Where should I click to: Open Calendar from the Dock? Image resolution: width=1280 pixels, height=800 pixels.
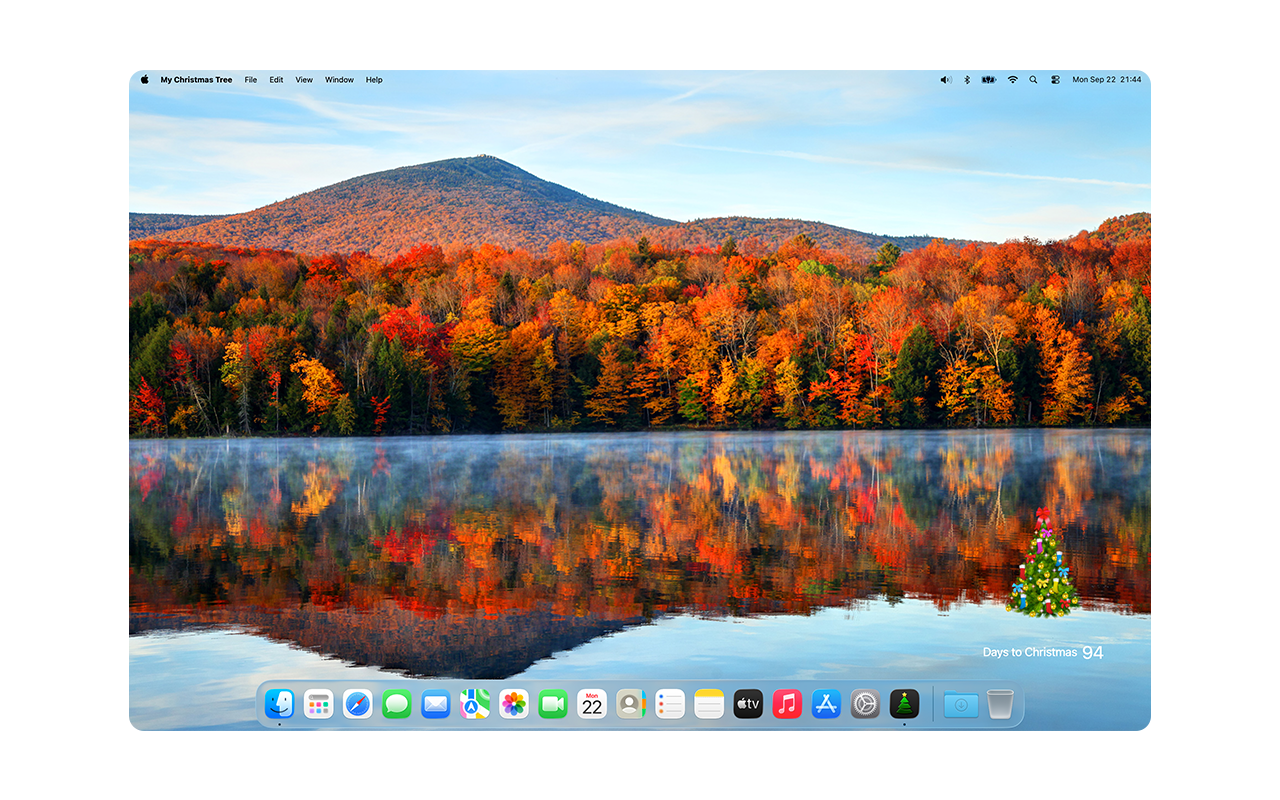click(x=592, y=704)
